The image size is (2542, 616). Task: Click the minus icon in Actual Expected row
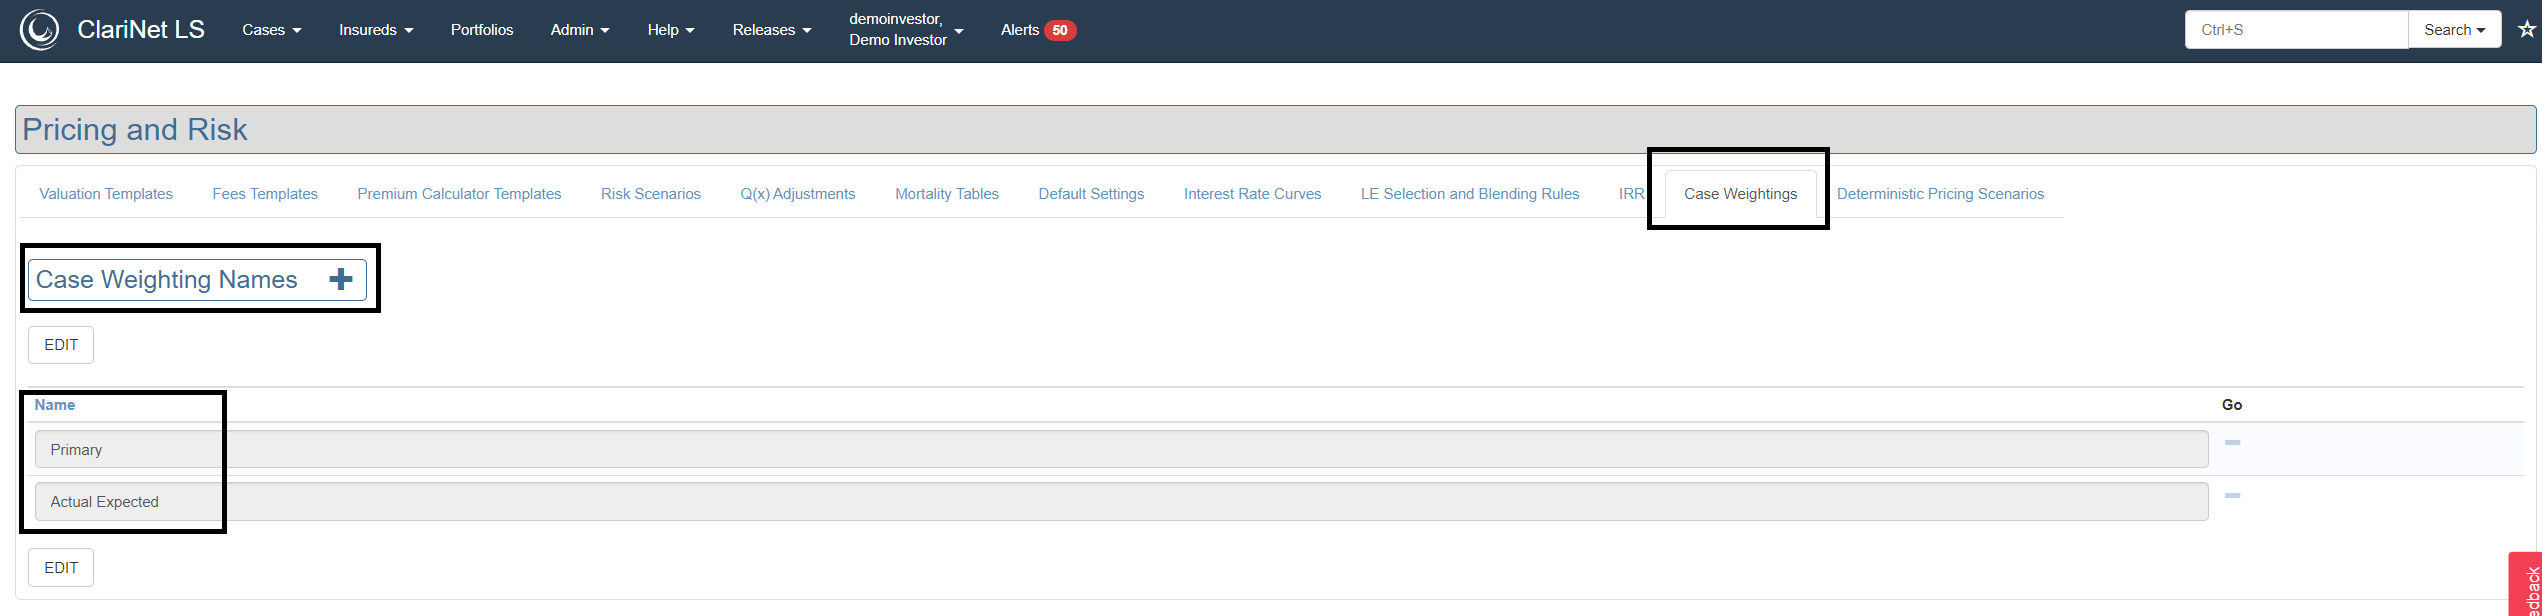click(x=2232, y=495)
